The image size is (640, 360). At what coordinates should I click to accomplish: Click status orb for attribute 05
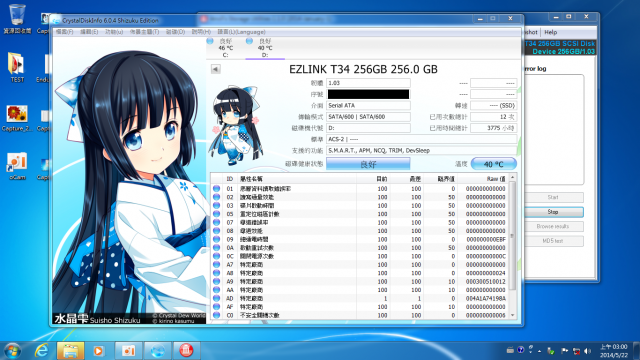point(216,214)
